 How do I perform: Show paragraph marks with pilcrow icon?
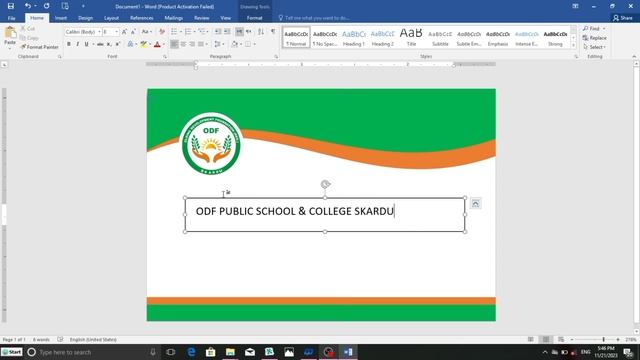(x=273, y=32)
